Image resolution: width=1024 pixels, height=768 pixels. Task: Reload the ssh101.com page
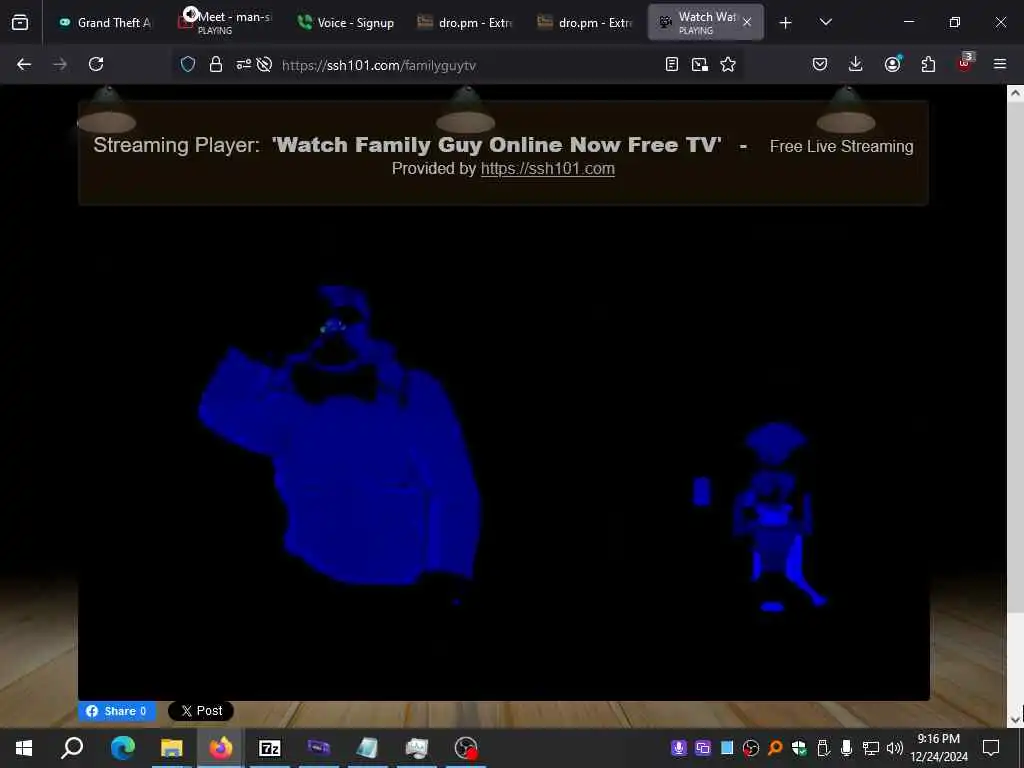(96, 64)
